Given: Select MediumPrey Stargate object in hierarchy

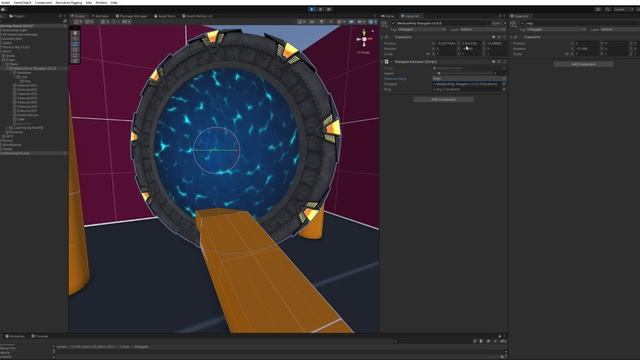Looking at the screenshot, I should pyautogui.click(x=35, y=69).
